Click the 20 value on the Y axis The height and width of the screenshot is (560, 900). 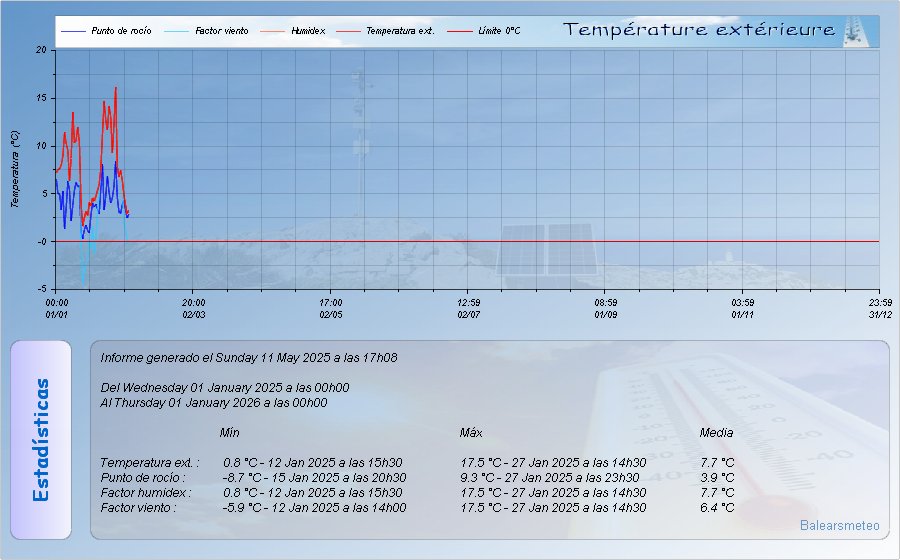coord(41,50)
